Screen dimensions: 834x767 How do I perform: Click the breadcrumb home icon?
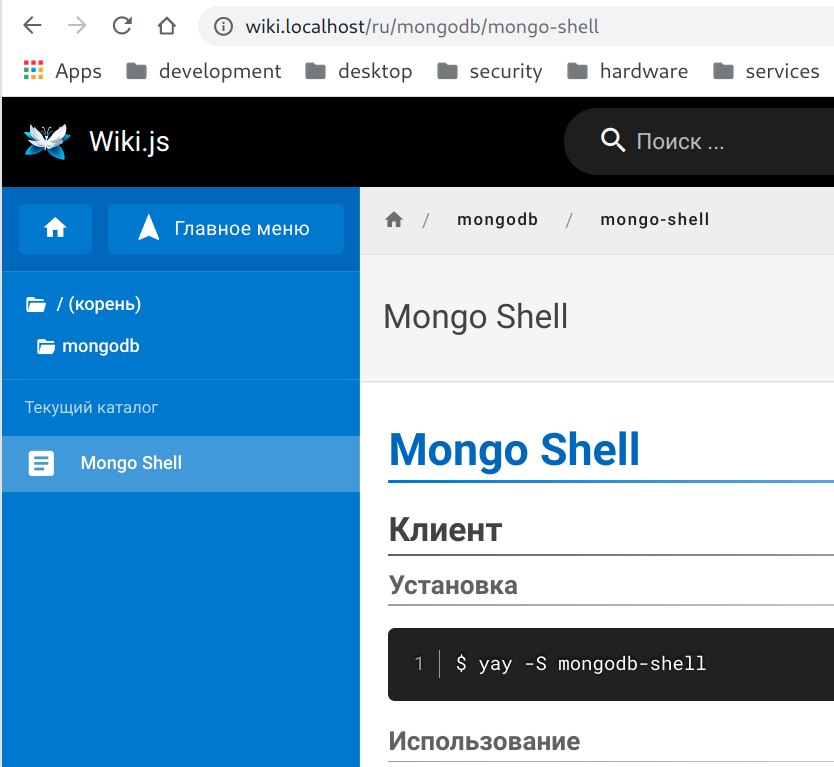[394, 220]
